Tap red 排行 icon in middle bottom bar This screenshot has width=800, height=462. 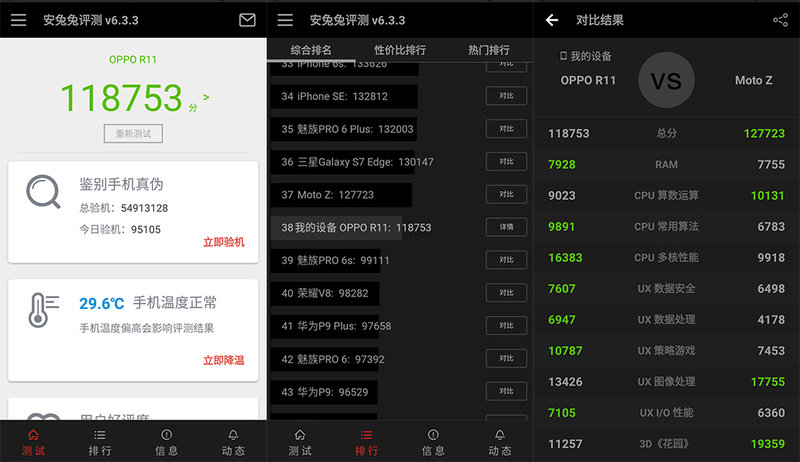(366, 435)
